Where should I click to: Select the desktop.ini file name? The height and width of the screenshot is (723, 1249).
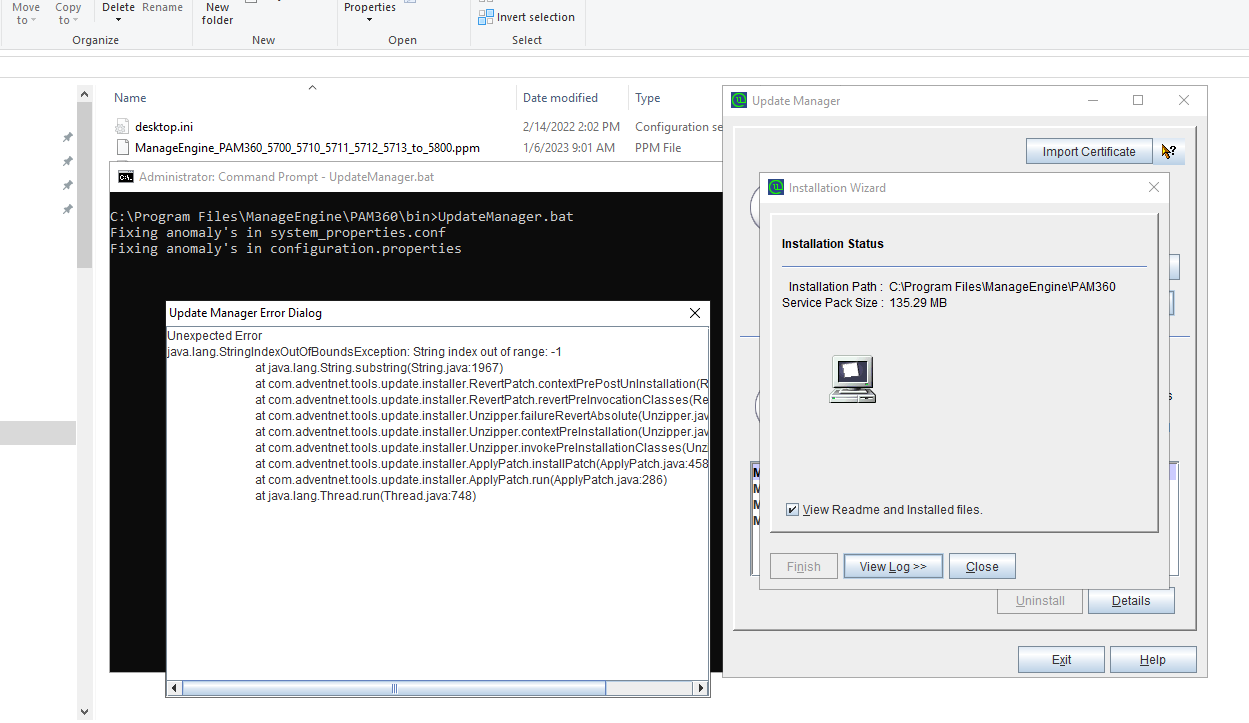[x=164, y=127]
